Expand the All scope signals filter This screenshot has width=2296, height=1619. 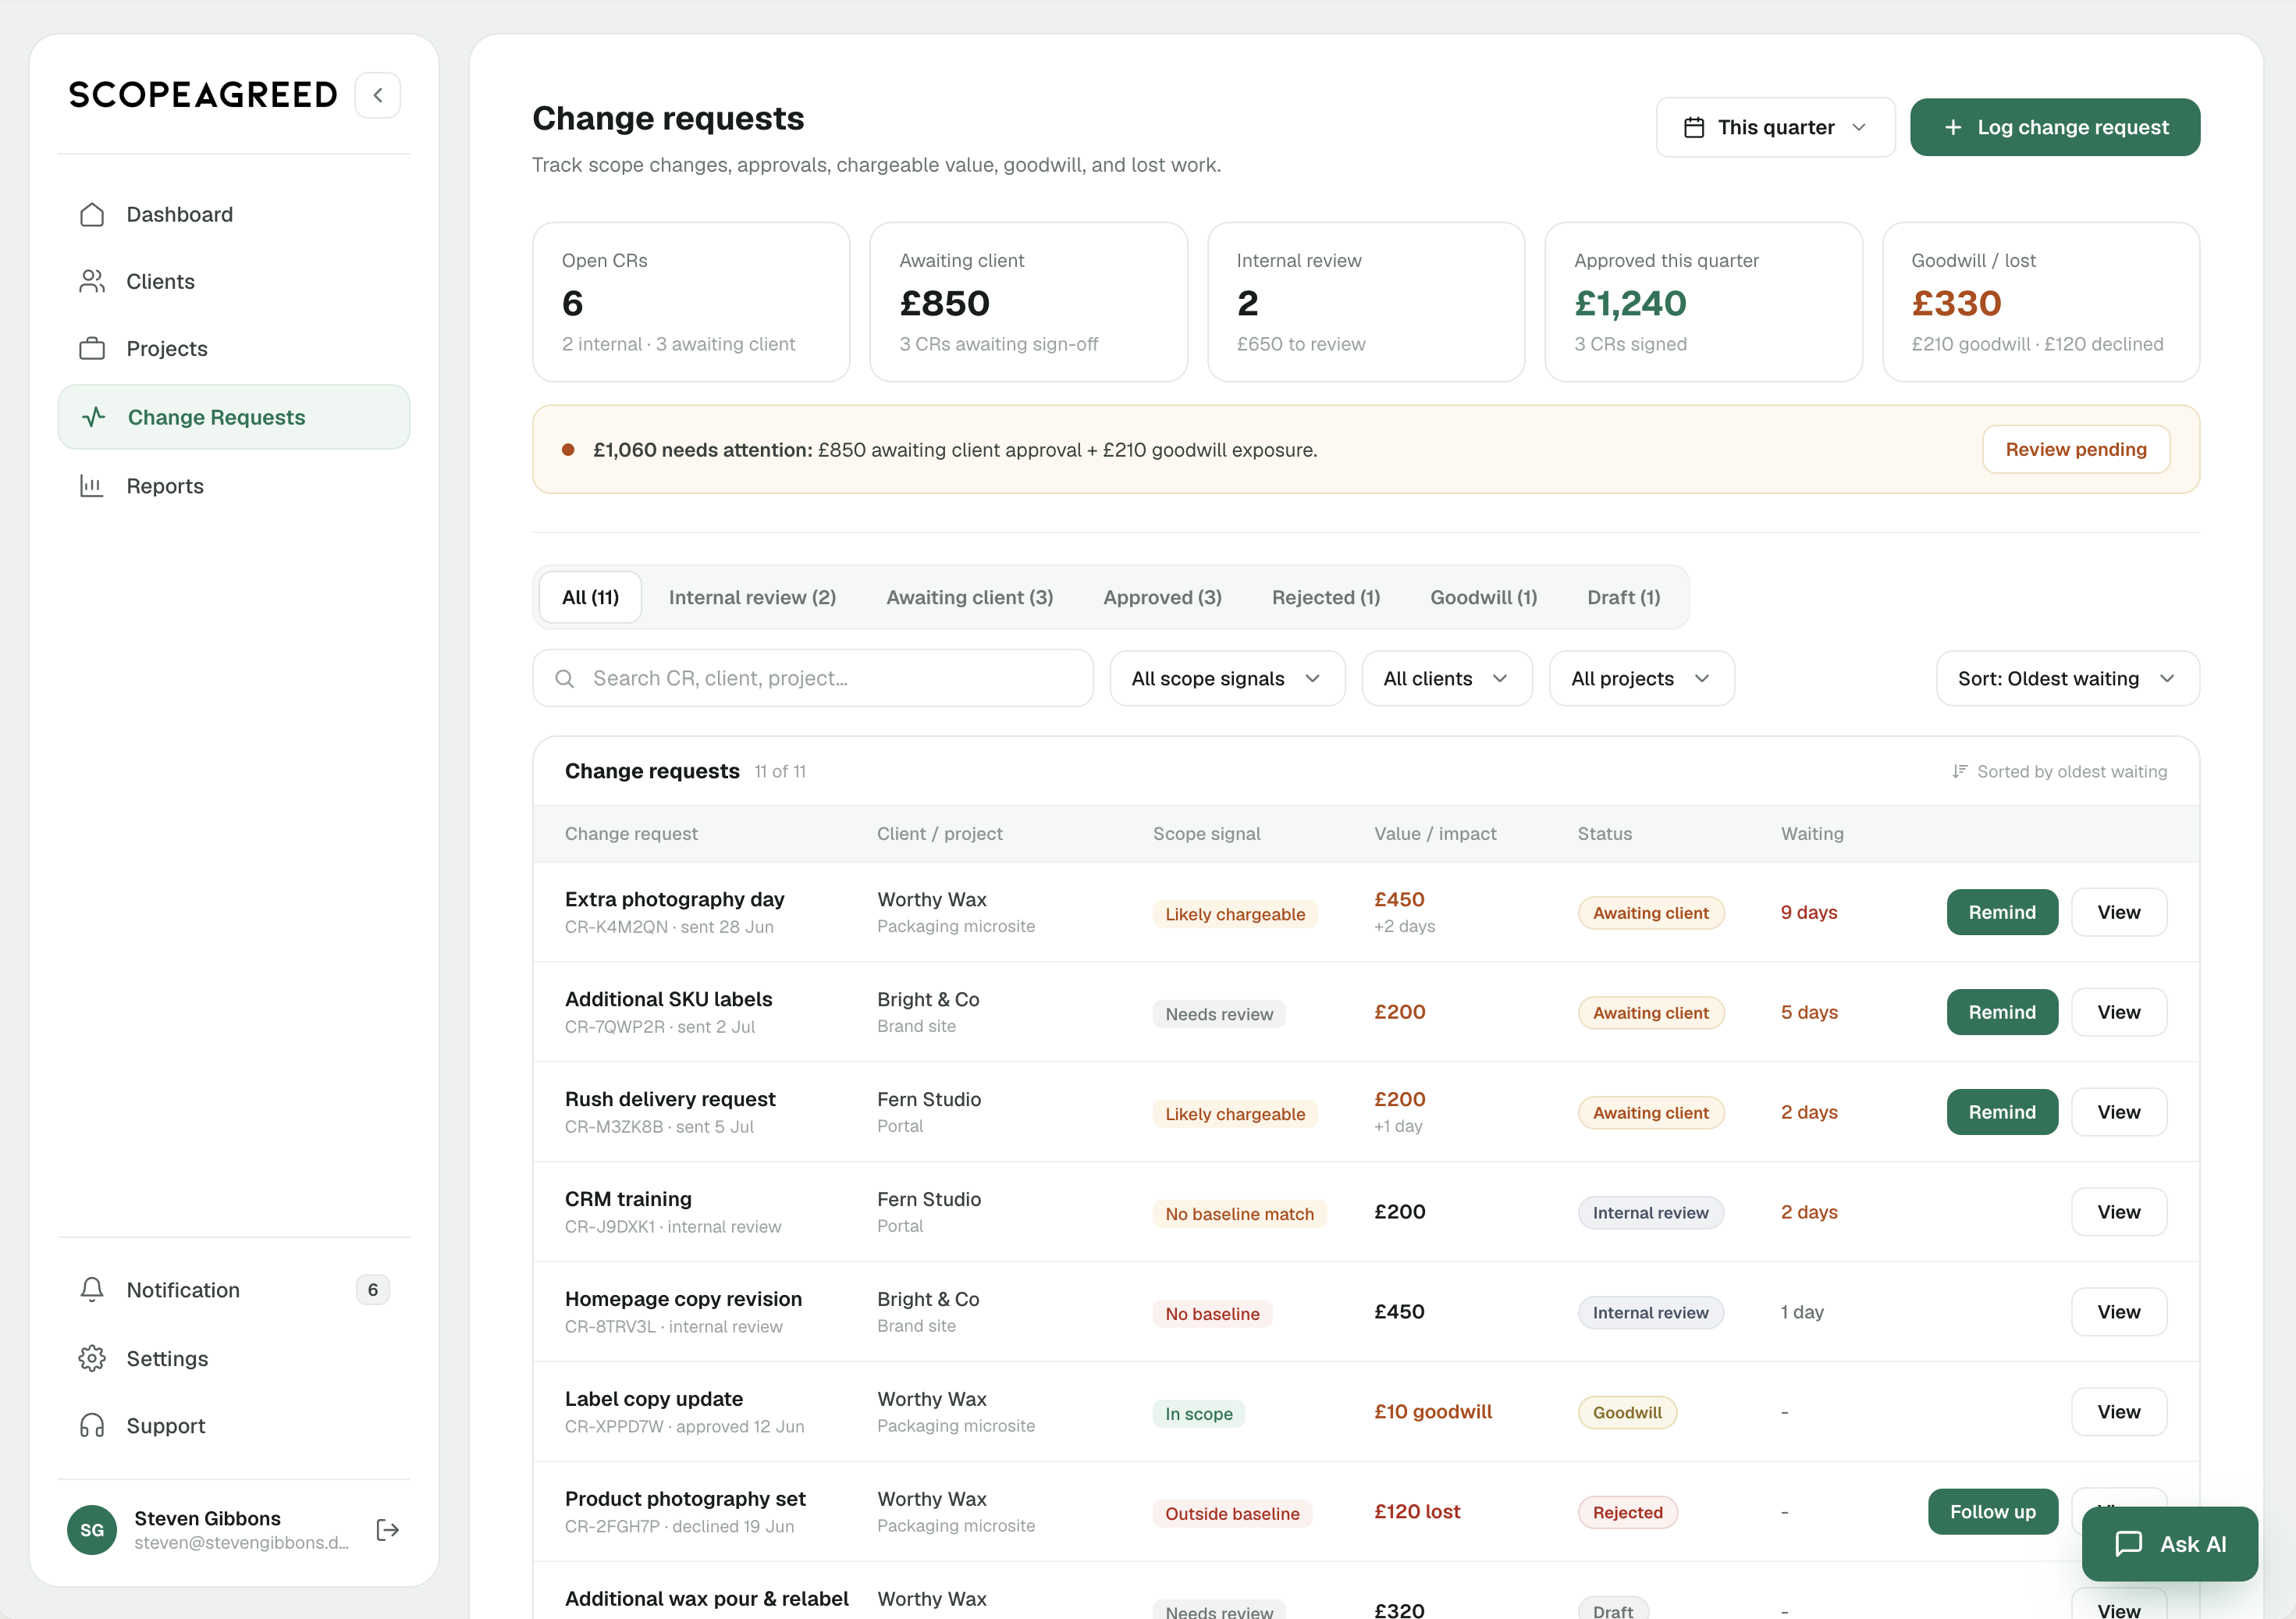coord(1227,678)
